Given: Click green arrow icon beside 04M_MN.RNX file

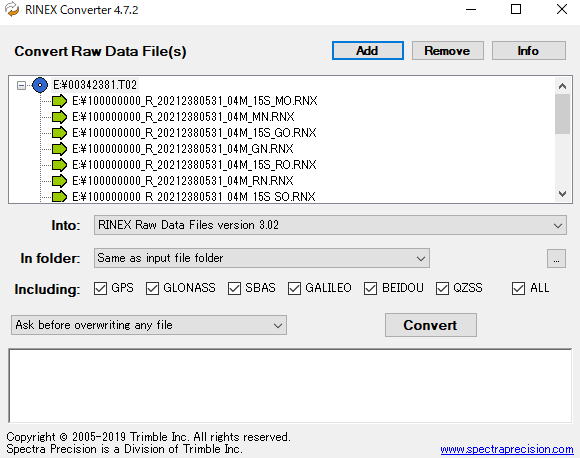Looking at the screenshot, I should pyautogui.click(x=59, y=117).
